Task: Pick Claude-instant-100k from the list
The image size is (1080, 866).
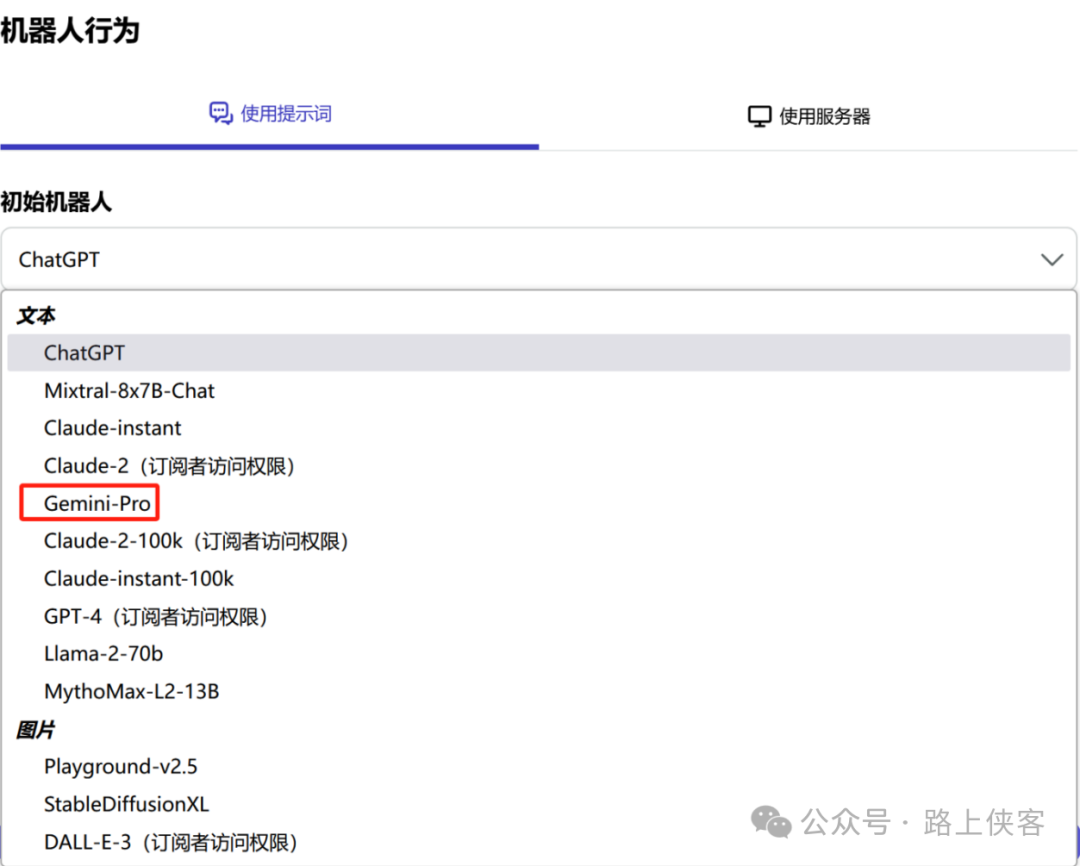Action: 539,579
